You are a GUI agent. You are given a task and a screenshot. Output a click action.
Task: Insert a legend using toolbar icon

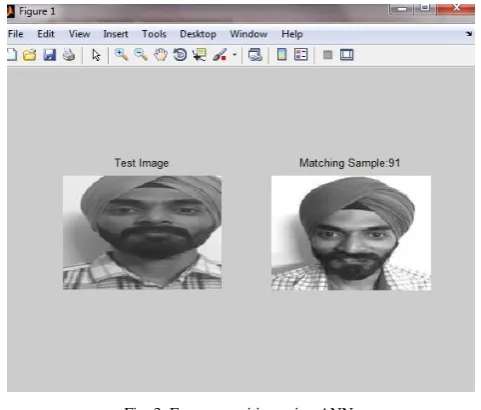pos(301,54)
